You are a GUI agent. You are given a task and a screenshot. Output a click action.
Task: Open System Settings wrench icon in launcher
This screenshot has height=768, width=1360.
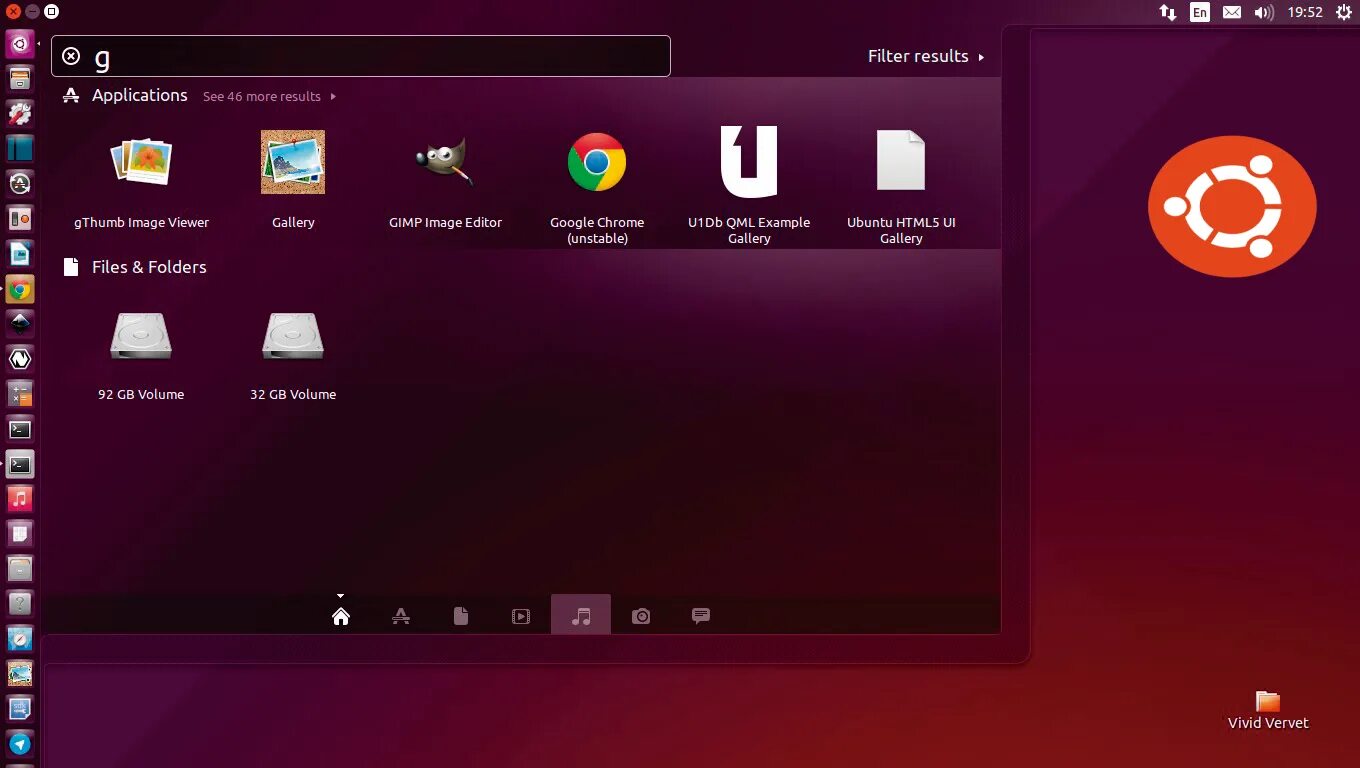(20, 114)
